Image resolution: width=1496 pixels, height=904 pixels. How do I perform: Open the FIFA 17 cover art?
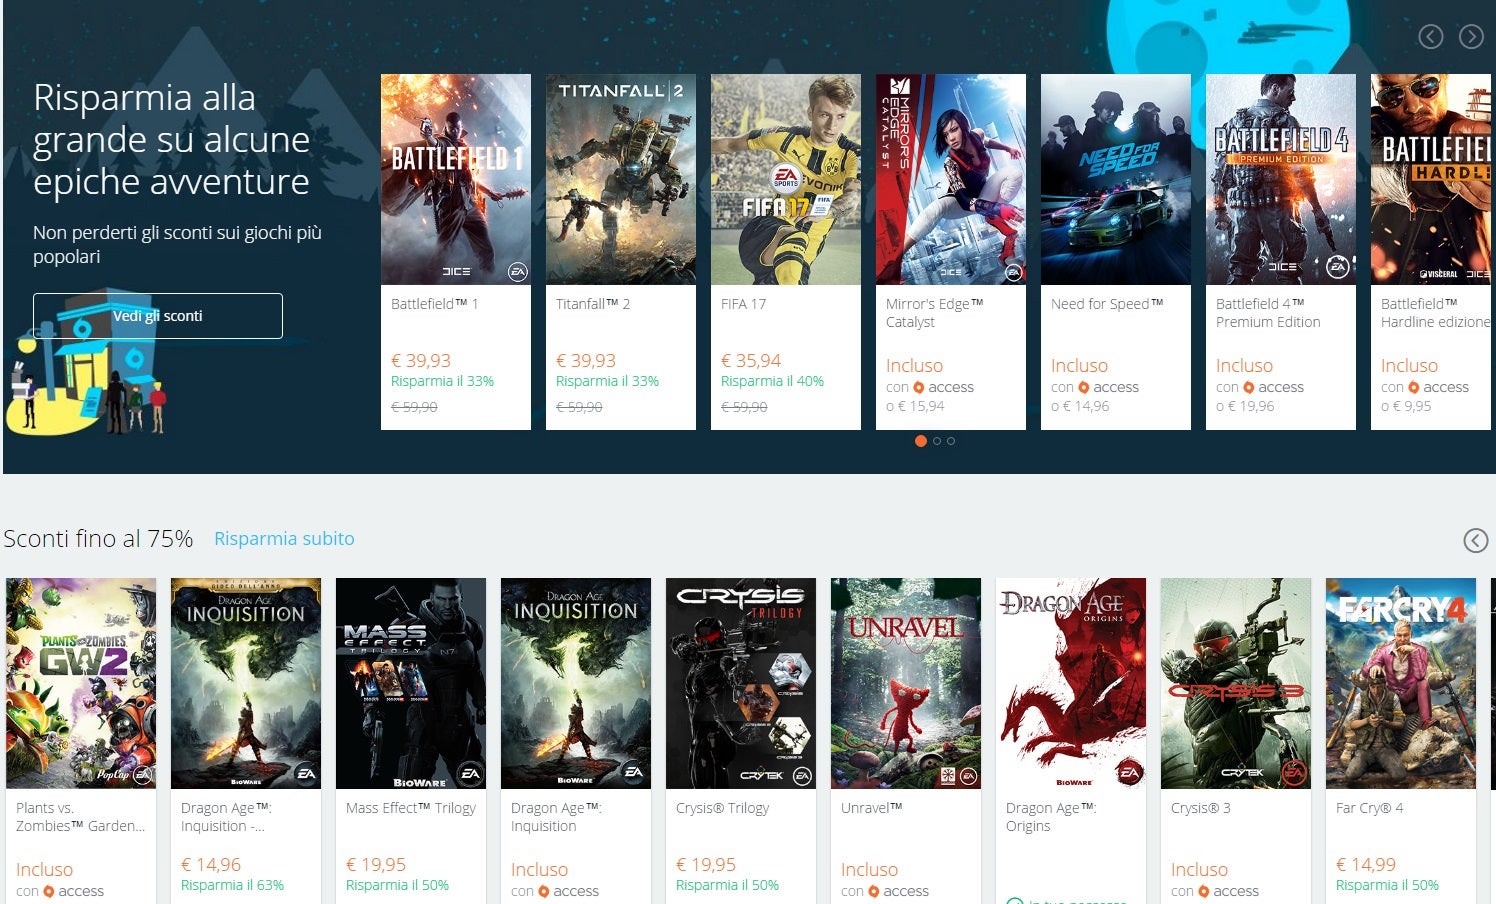tap(786, 179)
